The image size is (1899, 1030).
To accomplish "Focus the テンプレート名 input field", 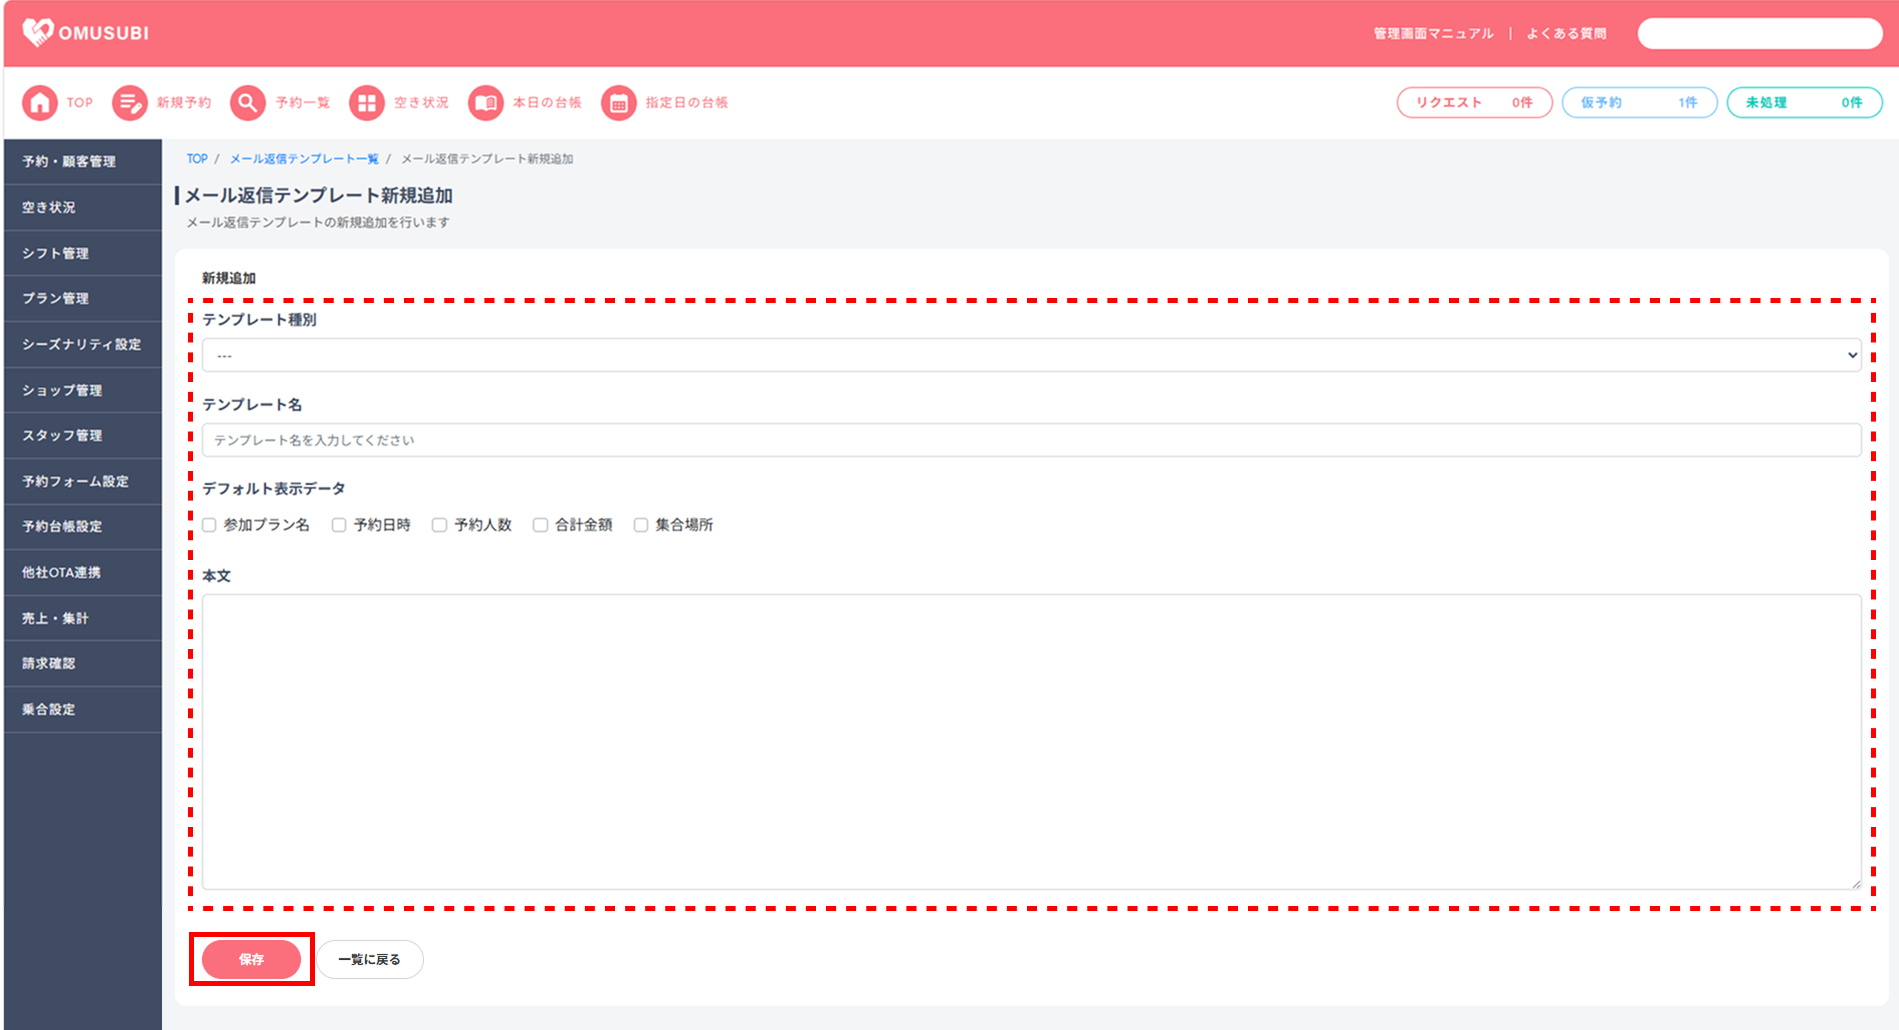I will pyautogui.click(x=1031, y=440).
